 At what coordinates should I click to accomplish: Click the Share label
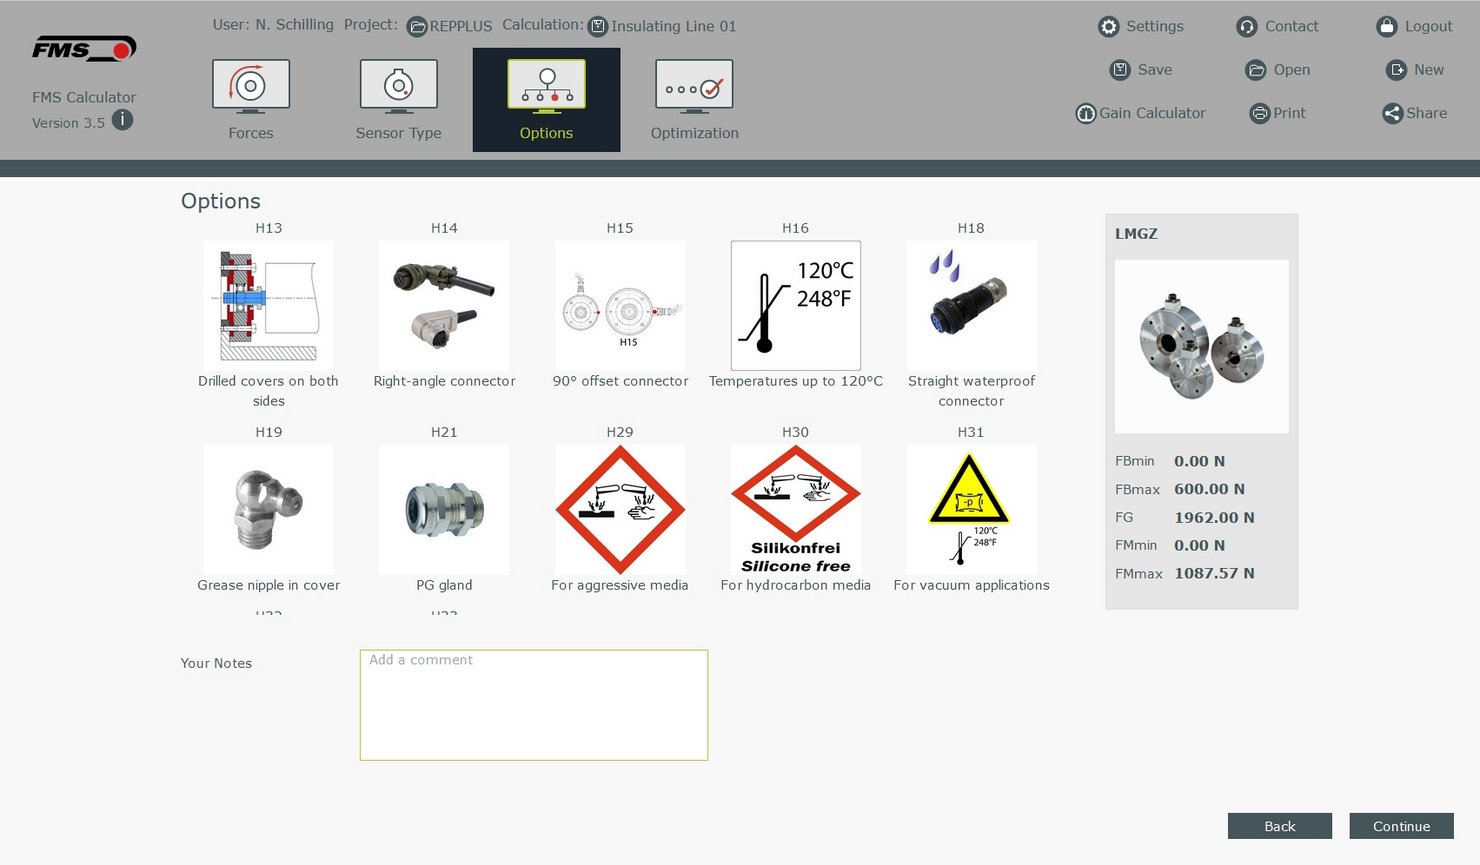[x=1427, y=114]
